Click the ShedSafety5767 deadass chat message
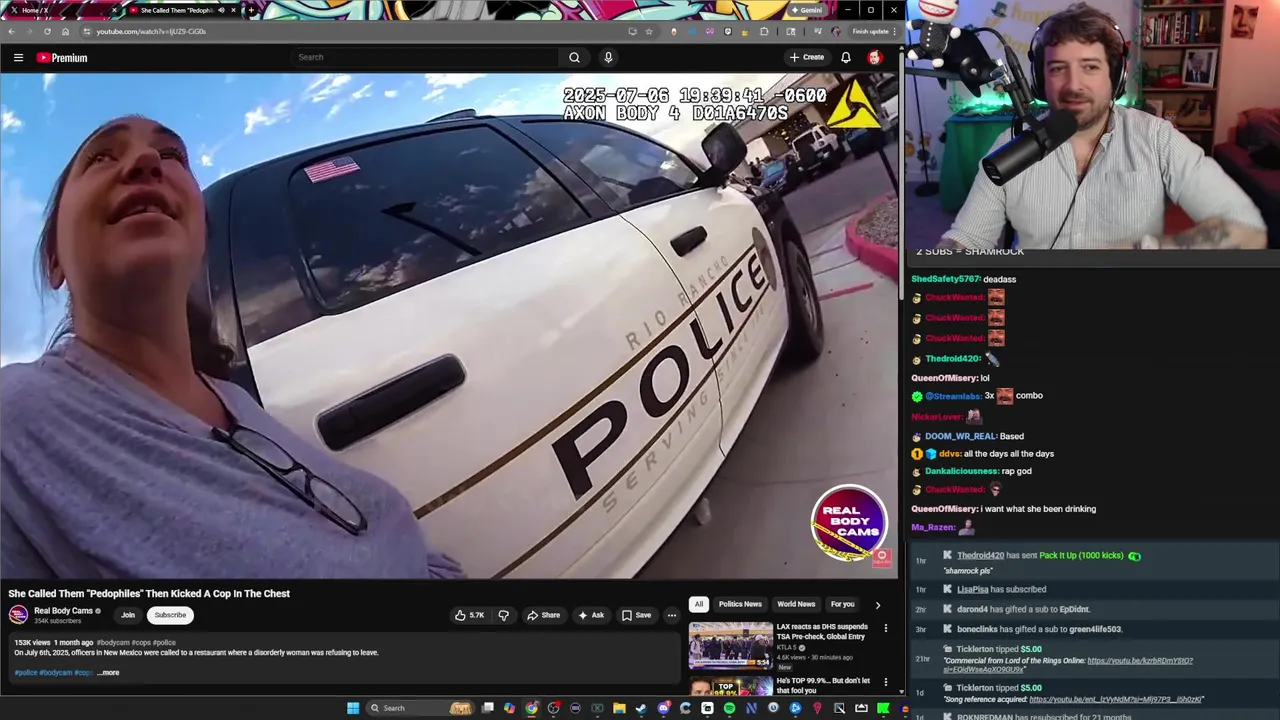Viewport: 1280px width, 720px height. coord(964,279)
